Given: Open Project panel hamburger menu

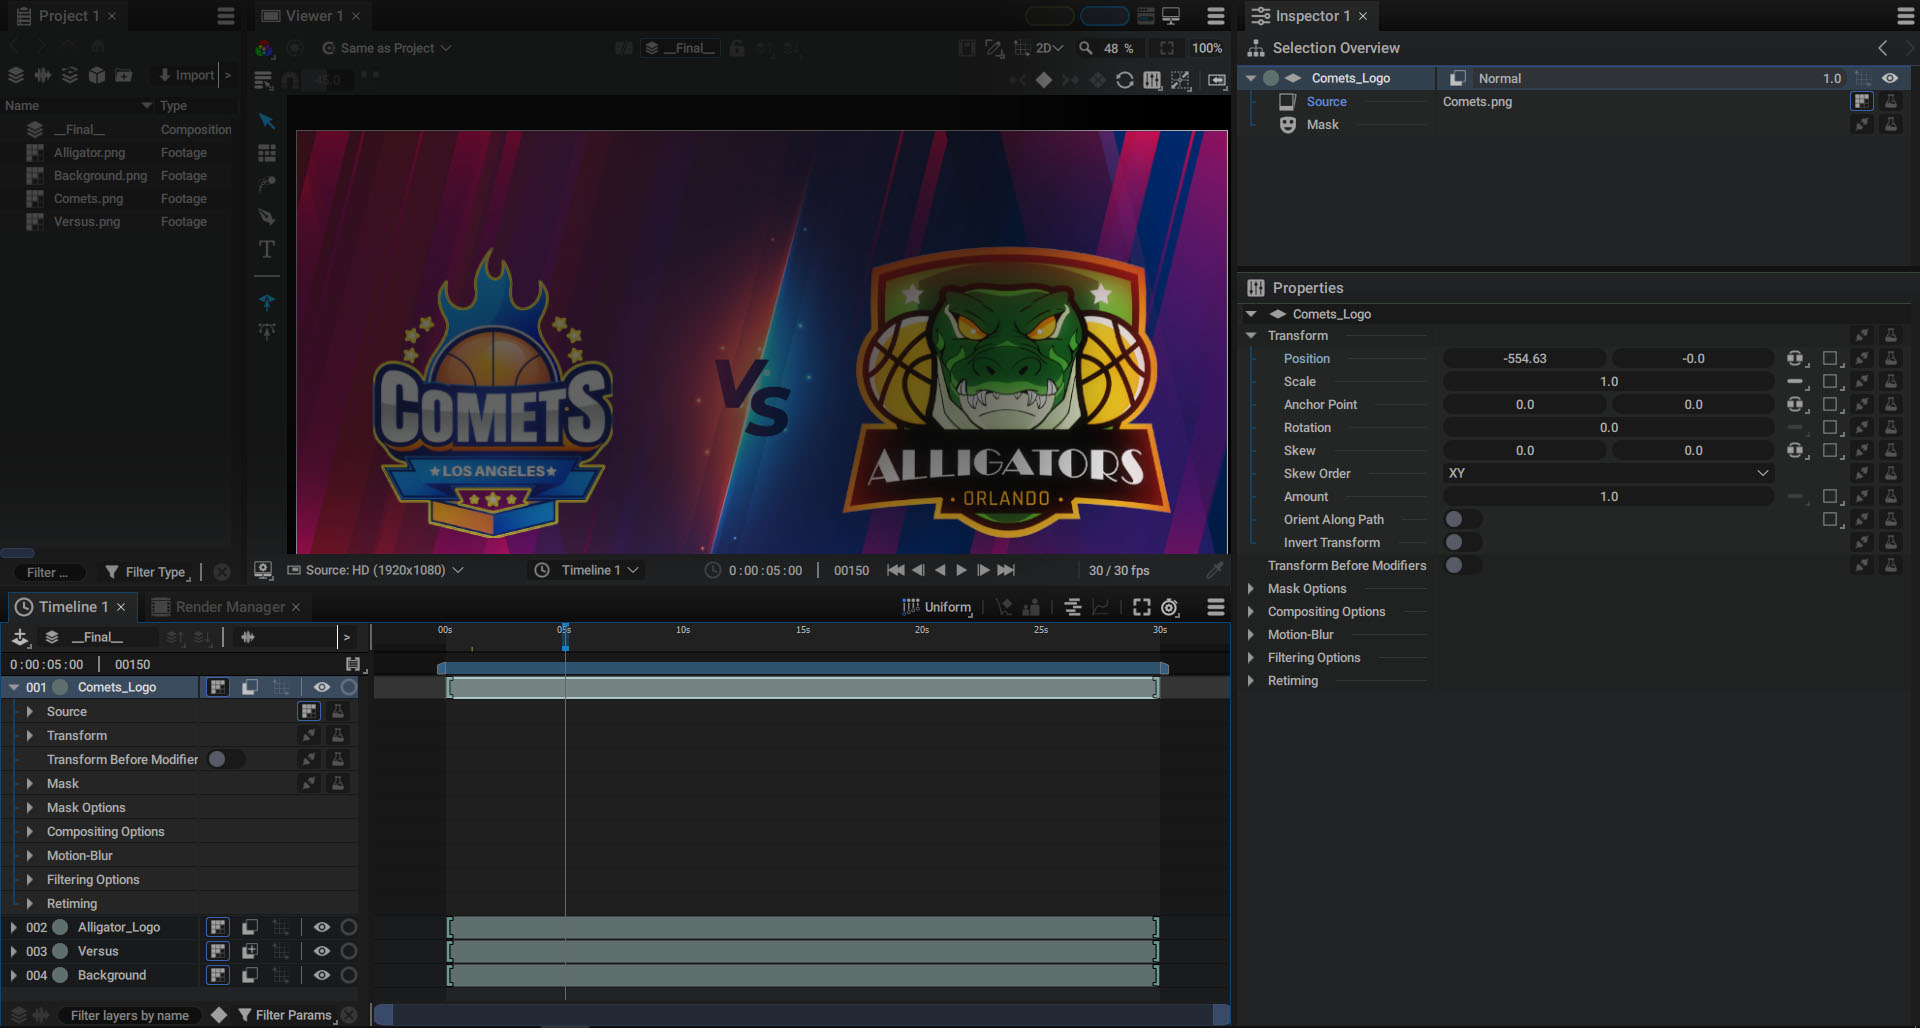Looking at the screenshot, I should click(x=226, y=16).
